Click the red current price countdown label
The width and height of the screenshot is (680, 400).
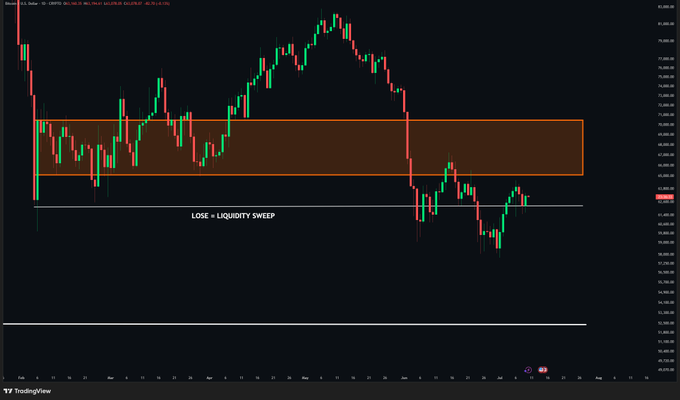pyautogui.click(x=664, y=197)
